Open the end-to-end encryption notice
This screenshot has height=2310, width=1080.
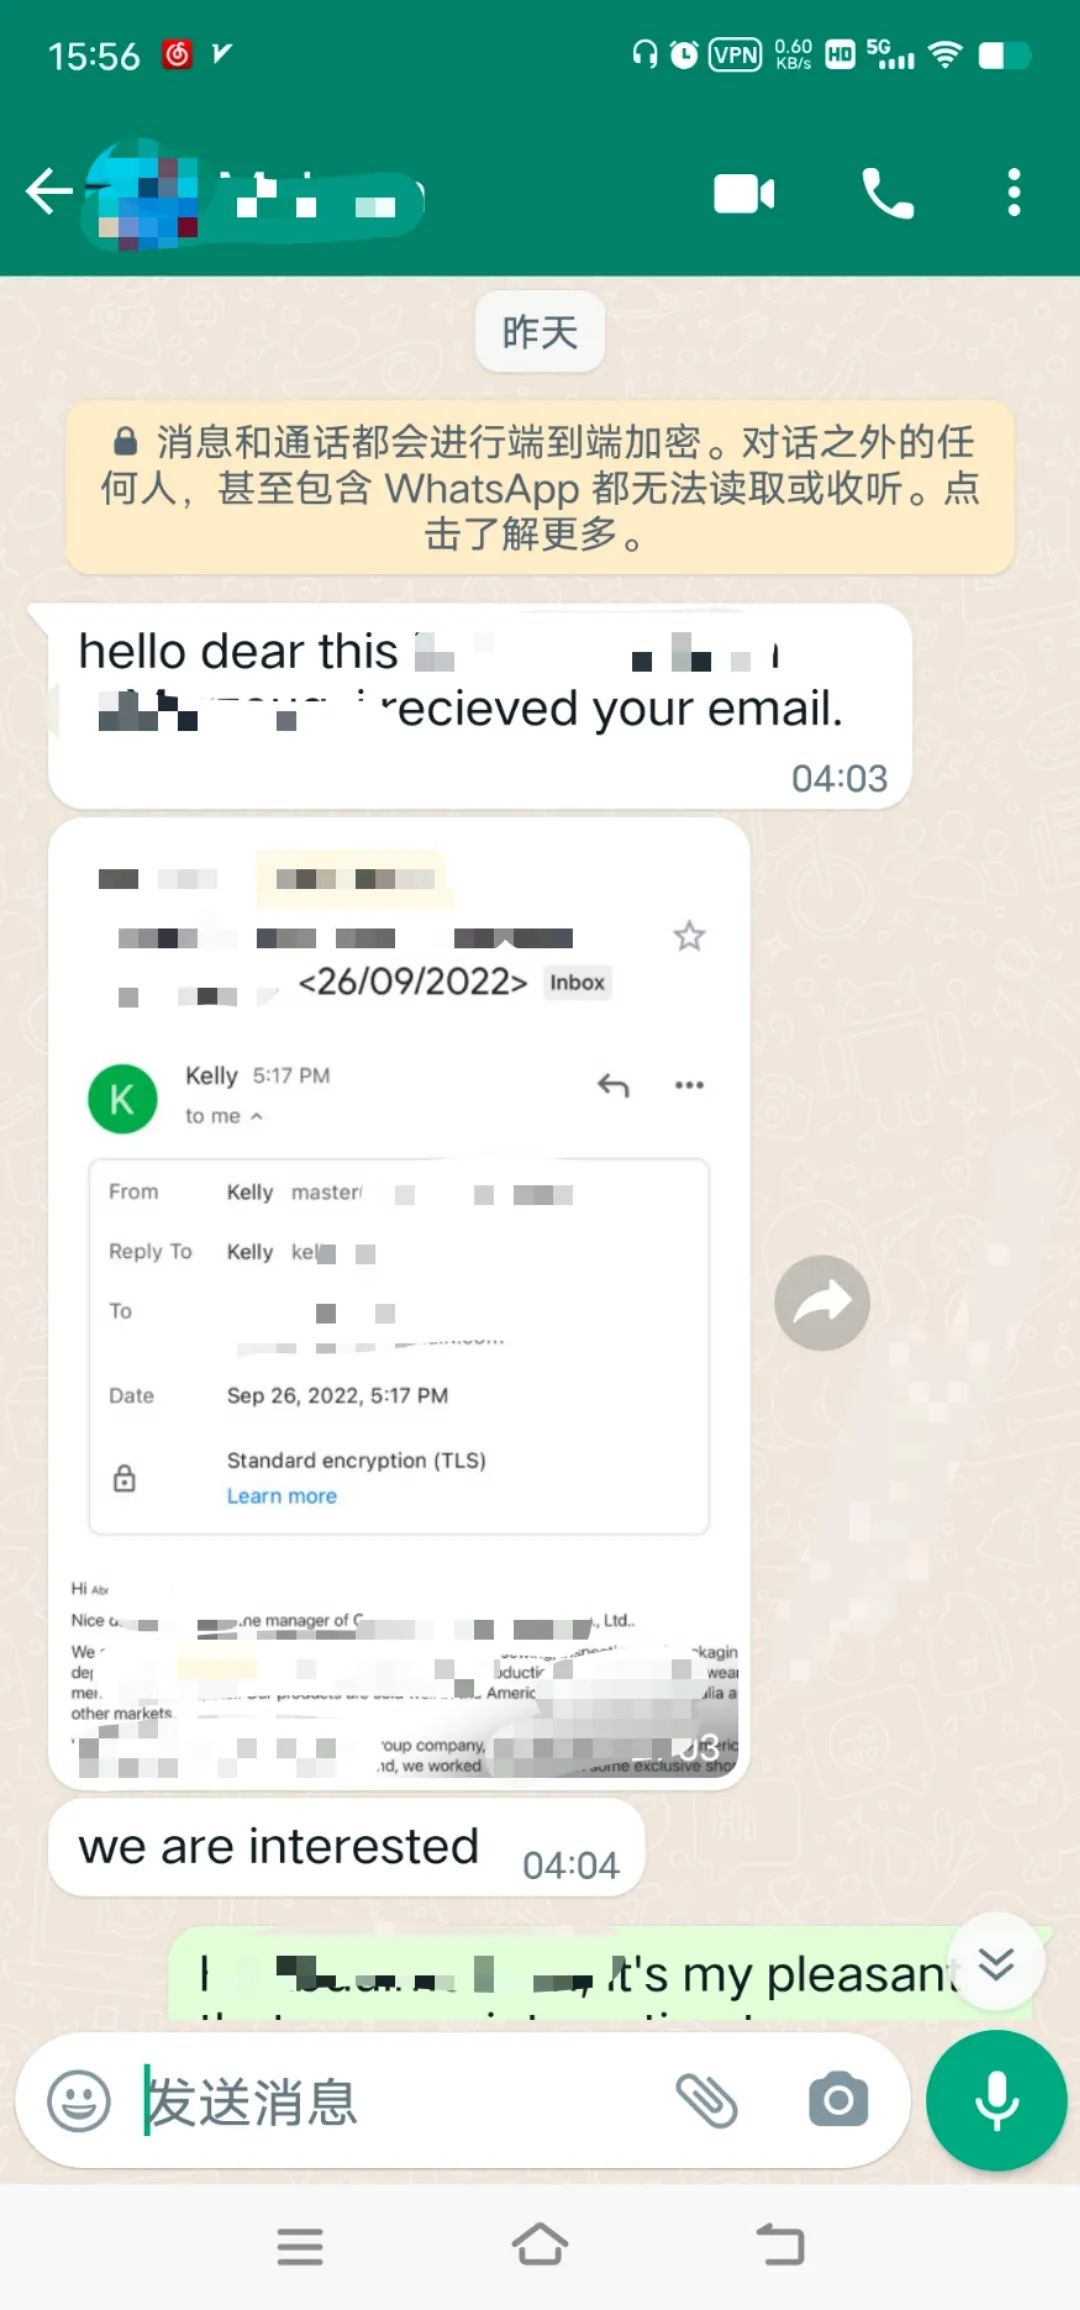[x=540, y=488]
